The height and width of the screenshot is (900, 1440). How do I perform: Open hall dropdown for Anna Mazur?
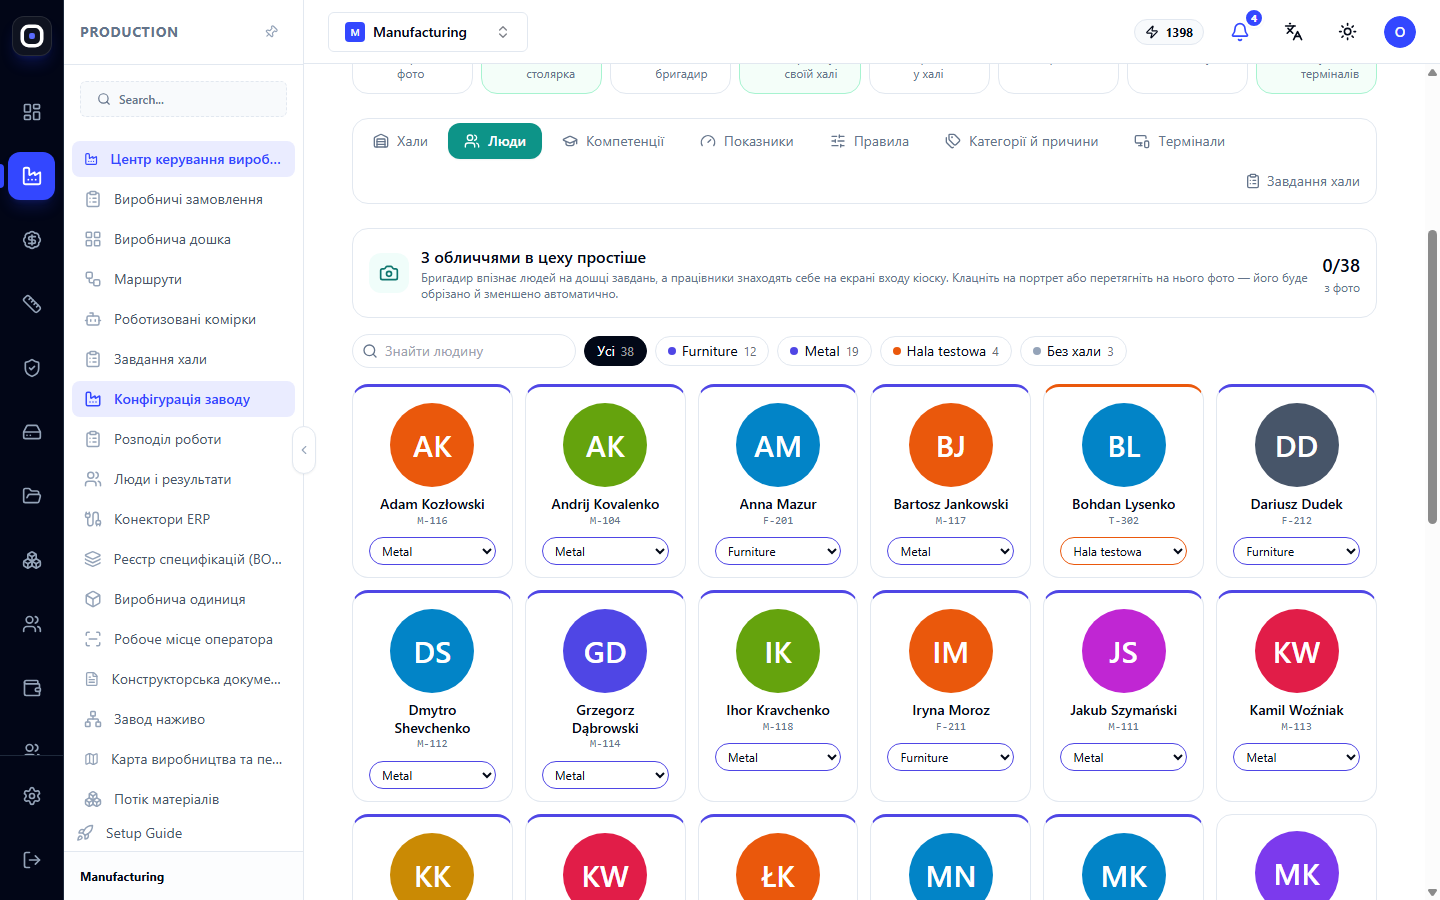coord(778,551)
